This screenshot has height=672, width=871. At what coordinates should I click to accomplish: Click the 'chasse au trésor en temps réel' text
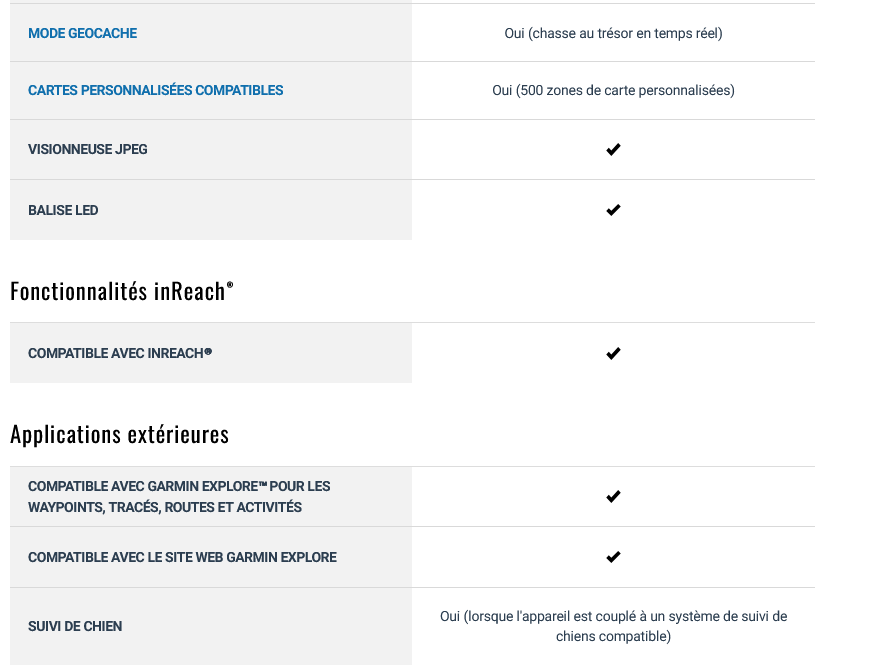click(625, 33)
